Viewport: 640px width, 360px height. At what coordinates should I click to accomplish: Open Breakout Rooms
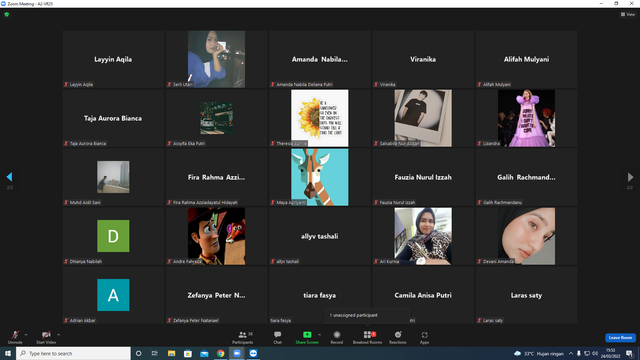point(367,337)
